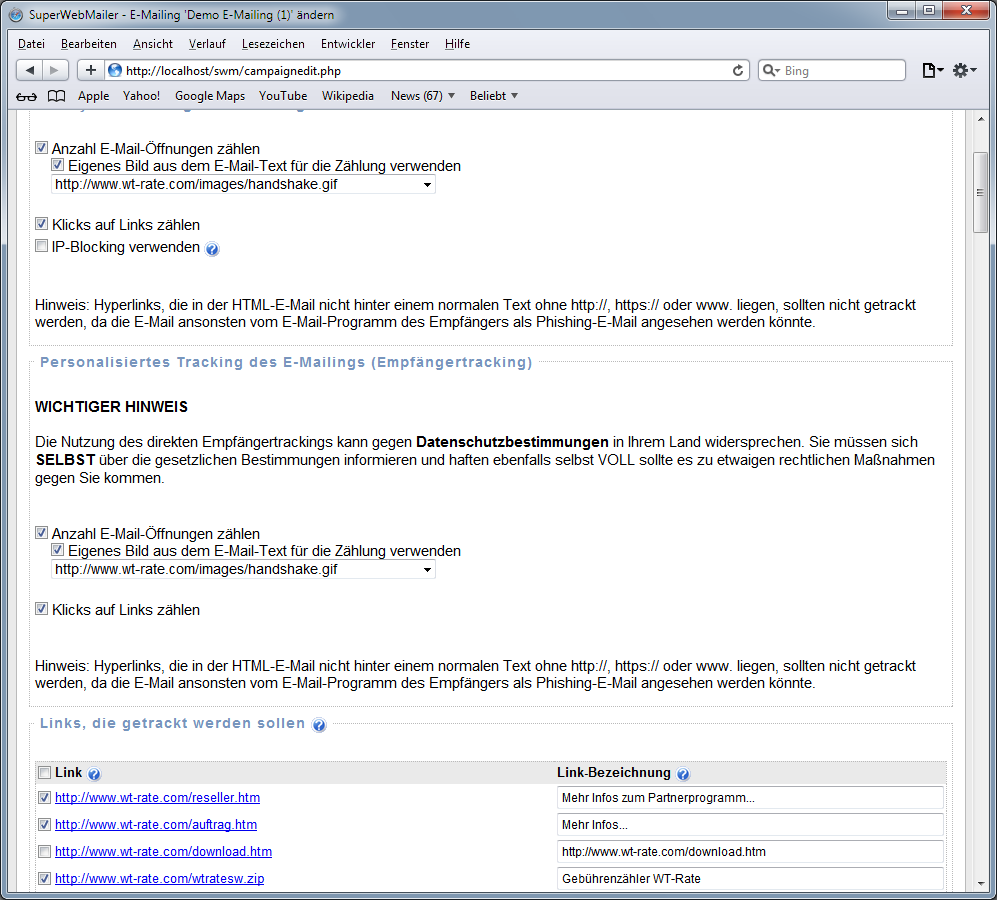Open the Apple bookmark
The width and height of the screenshot is (997, 900).
click(93, 96)
